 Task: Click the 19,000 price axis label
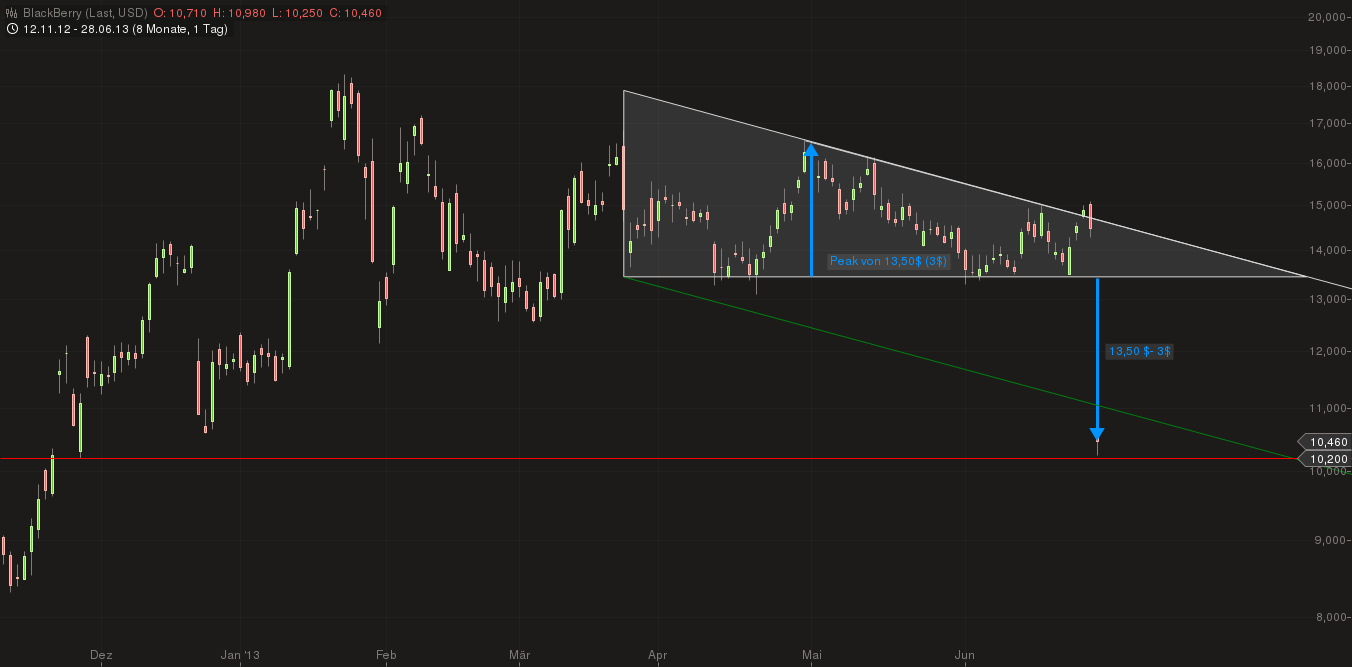(x=1328, y=50)
